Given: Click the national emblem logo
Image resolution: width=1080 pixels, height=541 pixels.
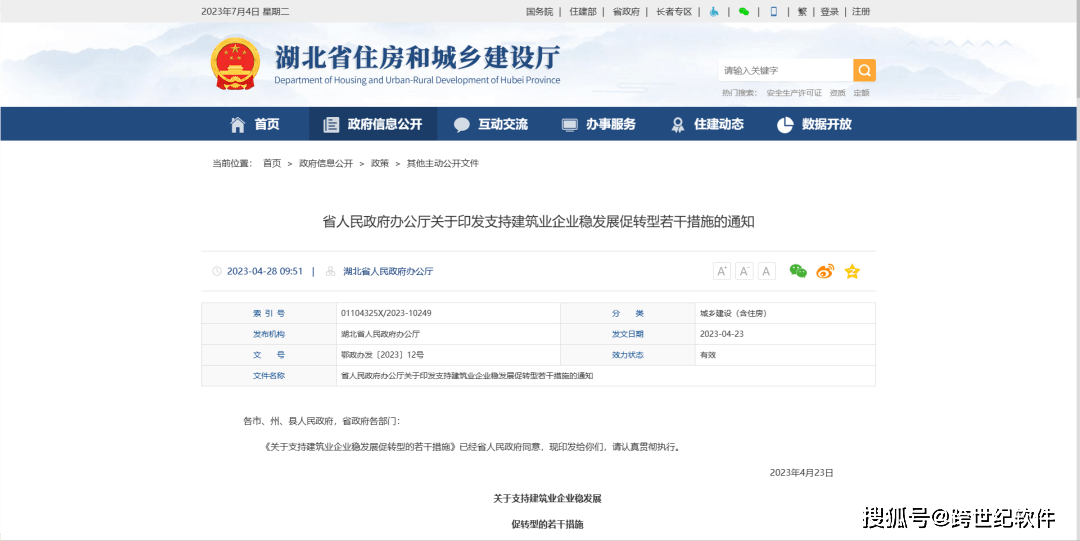Looking at the screenshot, I should (x=236, y=63).
